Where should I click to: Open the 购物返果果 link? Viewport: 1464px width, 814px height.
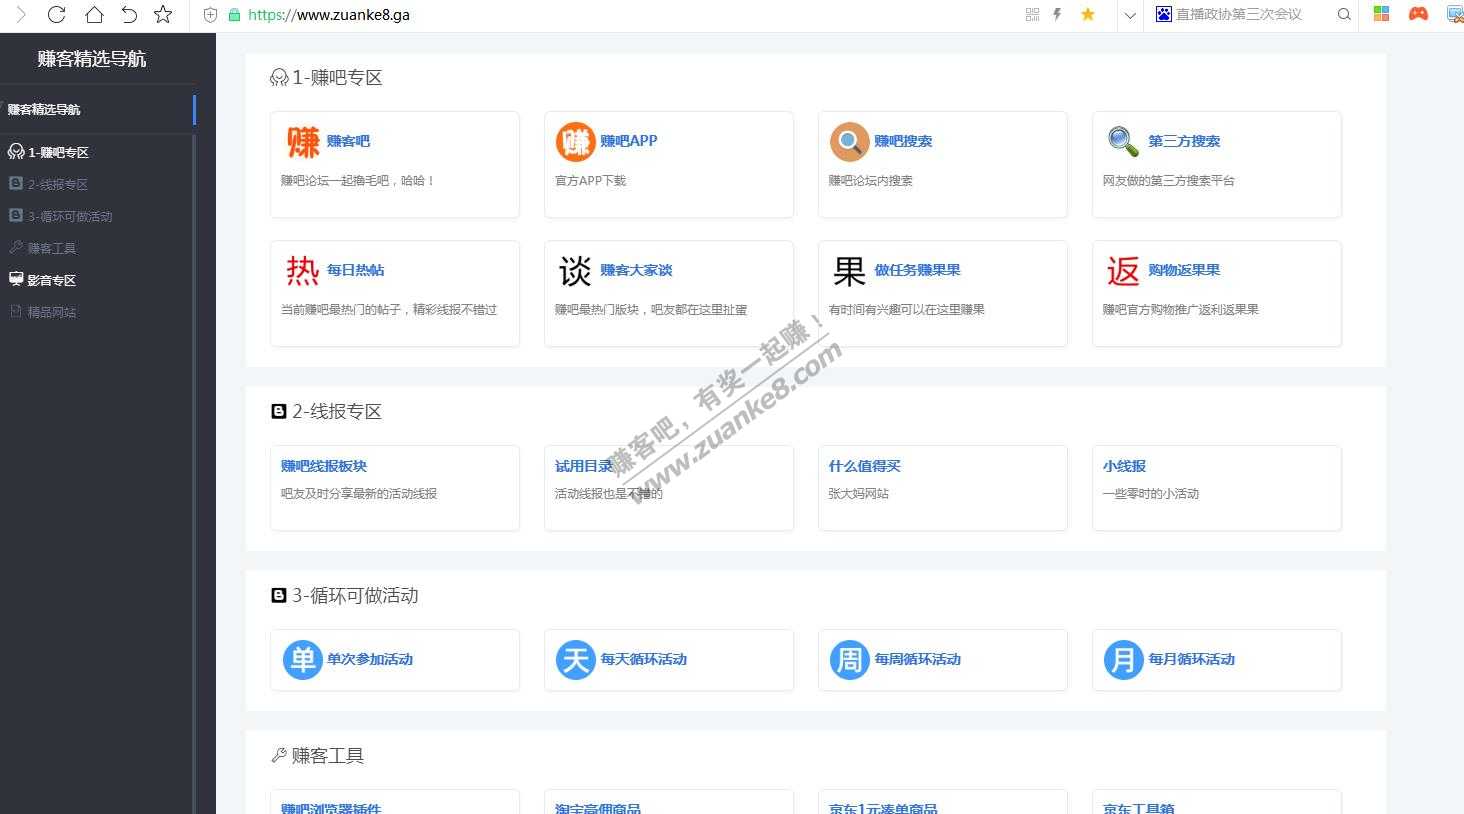(x=1184, y=270)
